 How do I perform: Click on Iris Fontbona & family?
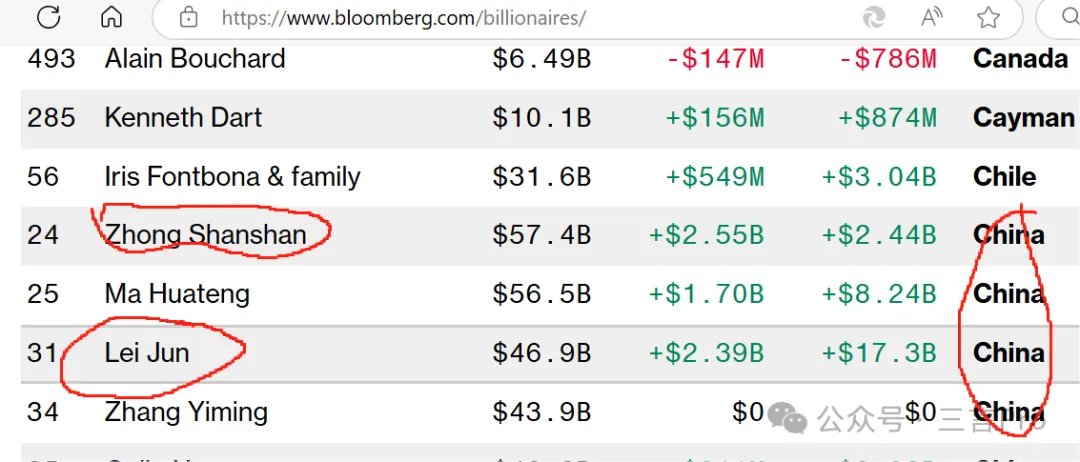tap(232, 177)
